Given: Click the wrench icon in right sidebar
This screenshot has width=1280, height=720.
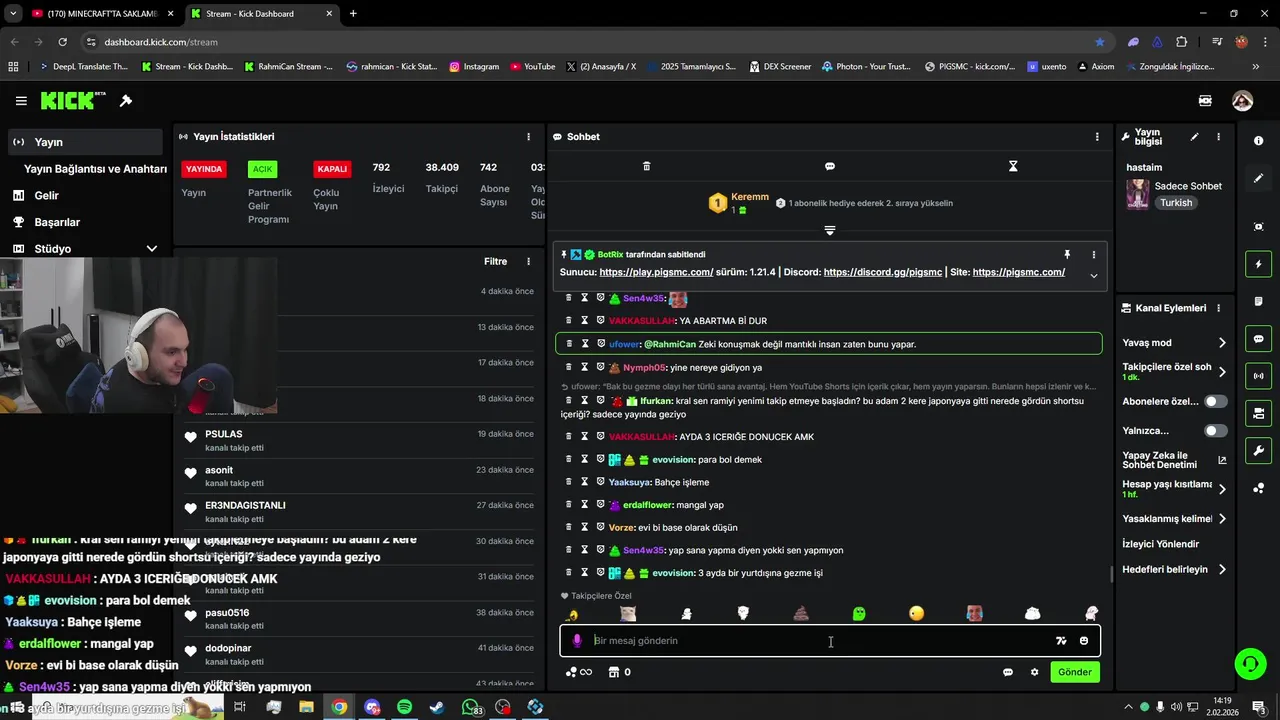Looking at the screenshot, I should (1258, 451).
